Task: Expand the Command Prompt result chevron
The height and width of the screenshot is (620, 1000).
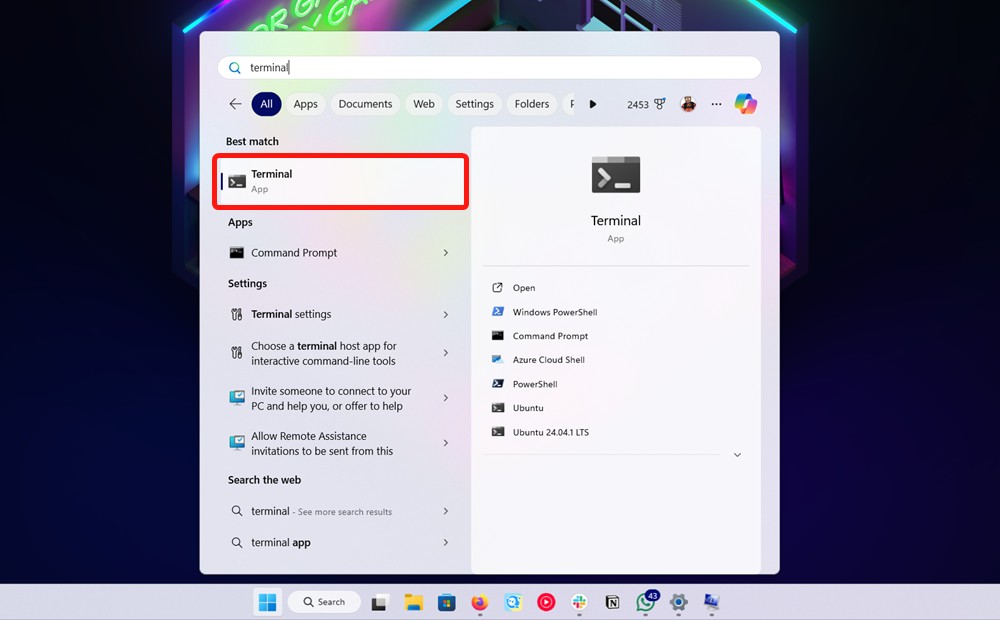Action: tap(446, 253)
